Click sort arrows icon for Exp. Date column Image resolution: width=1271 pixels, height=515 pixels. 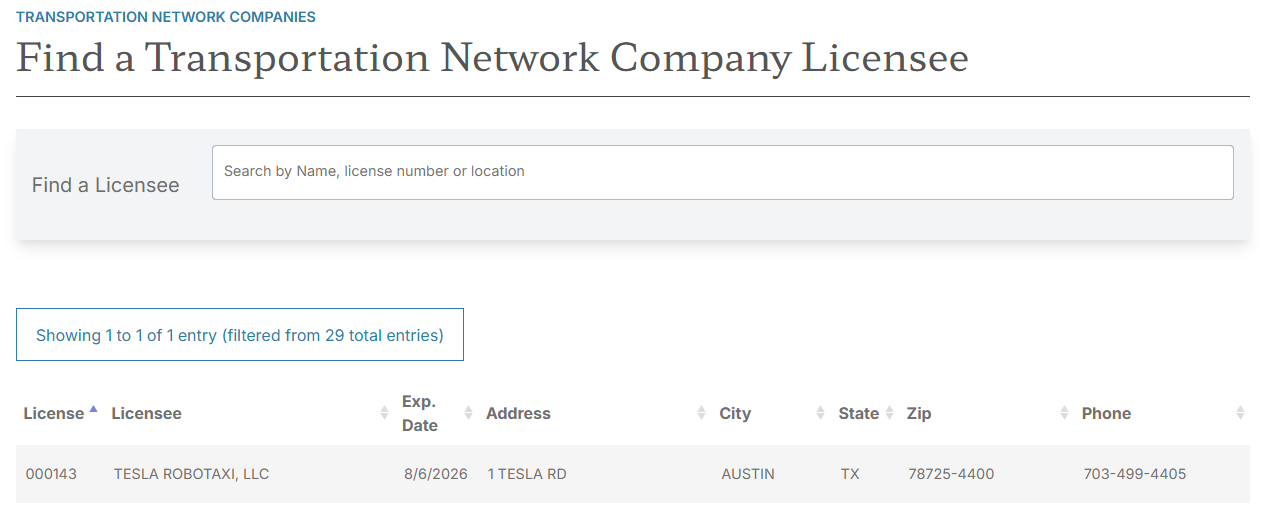(468, 413)
